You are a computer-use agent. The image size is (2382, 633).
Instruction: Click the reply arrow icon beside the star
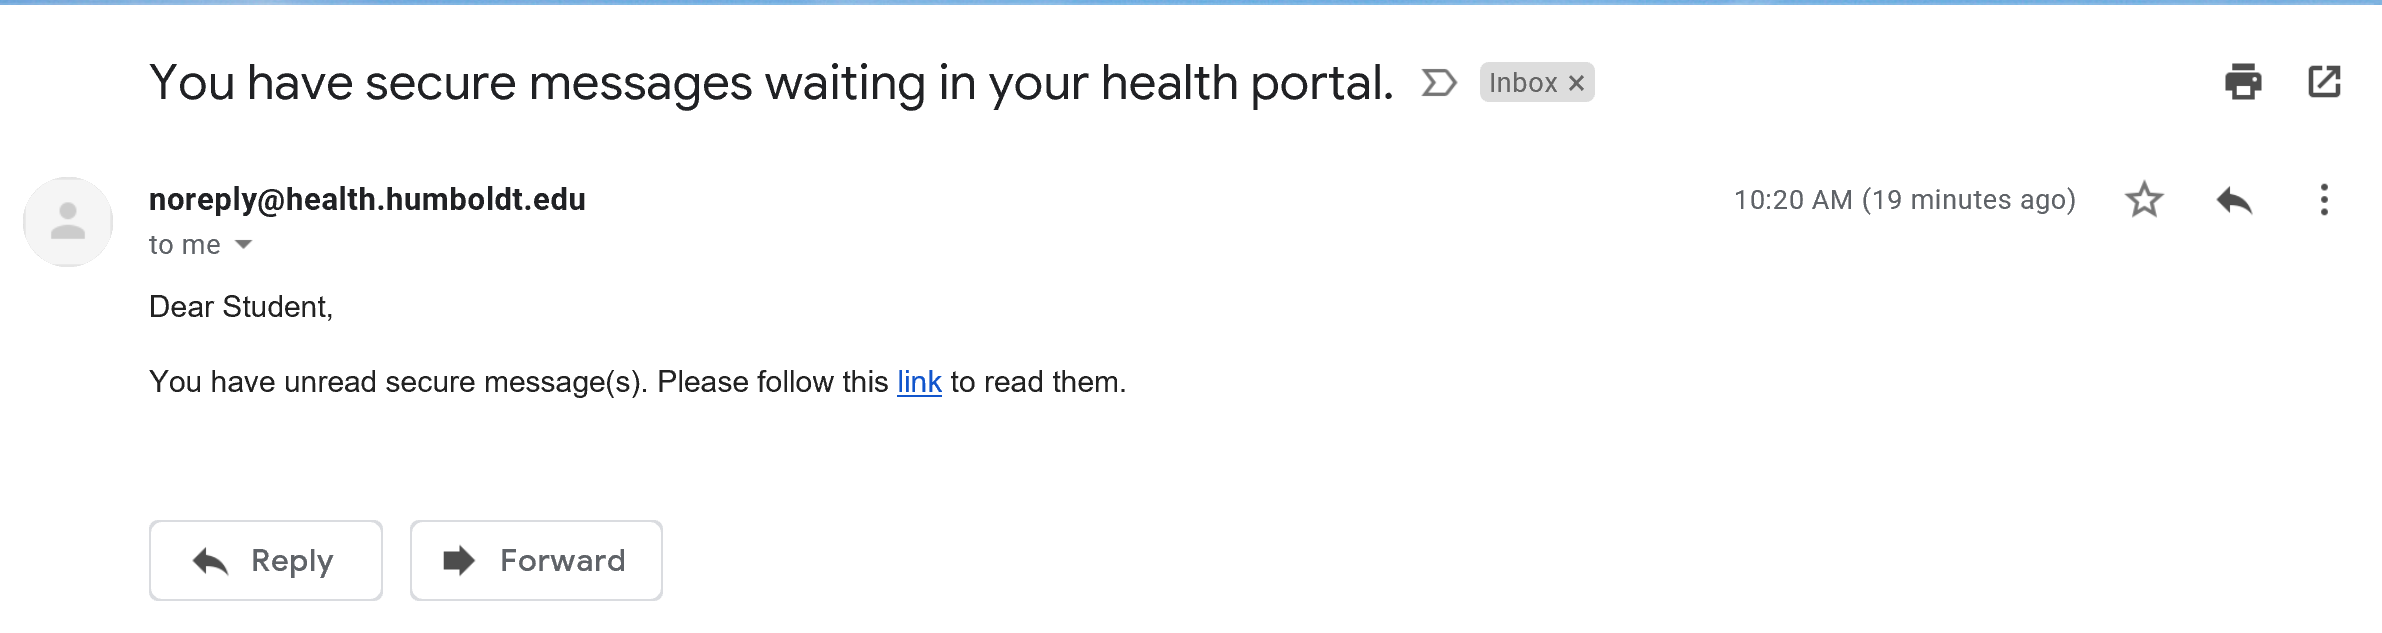[x=2234, y=200]
